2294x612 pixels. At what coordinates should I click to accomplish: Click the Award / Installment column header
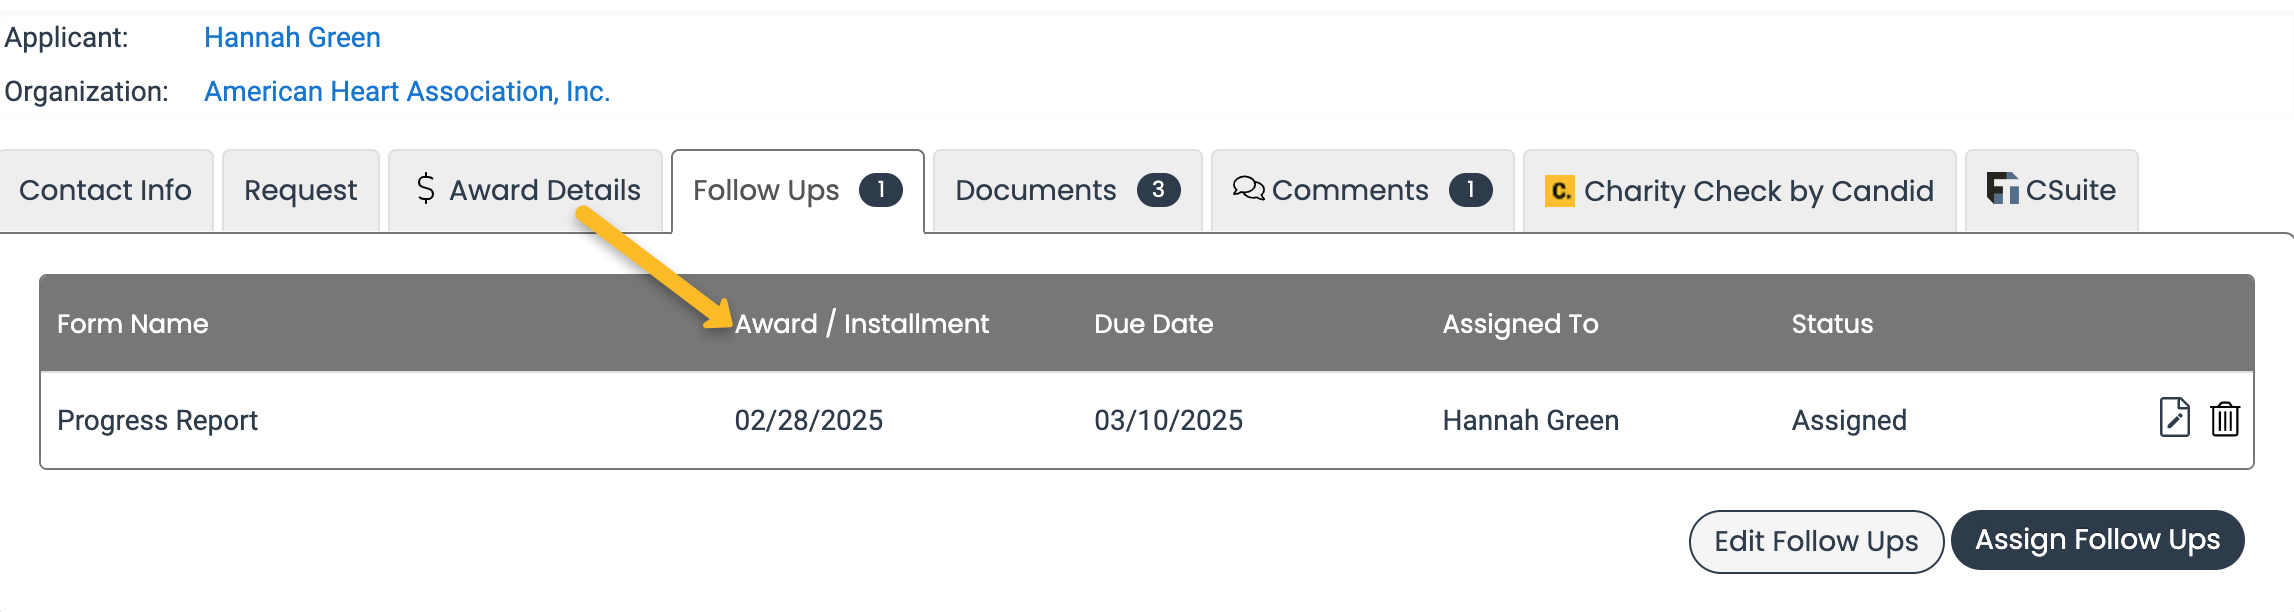pyautogui.click(x=861, y=323)
